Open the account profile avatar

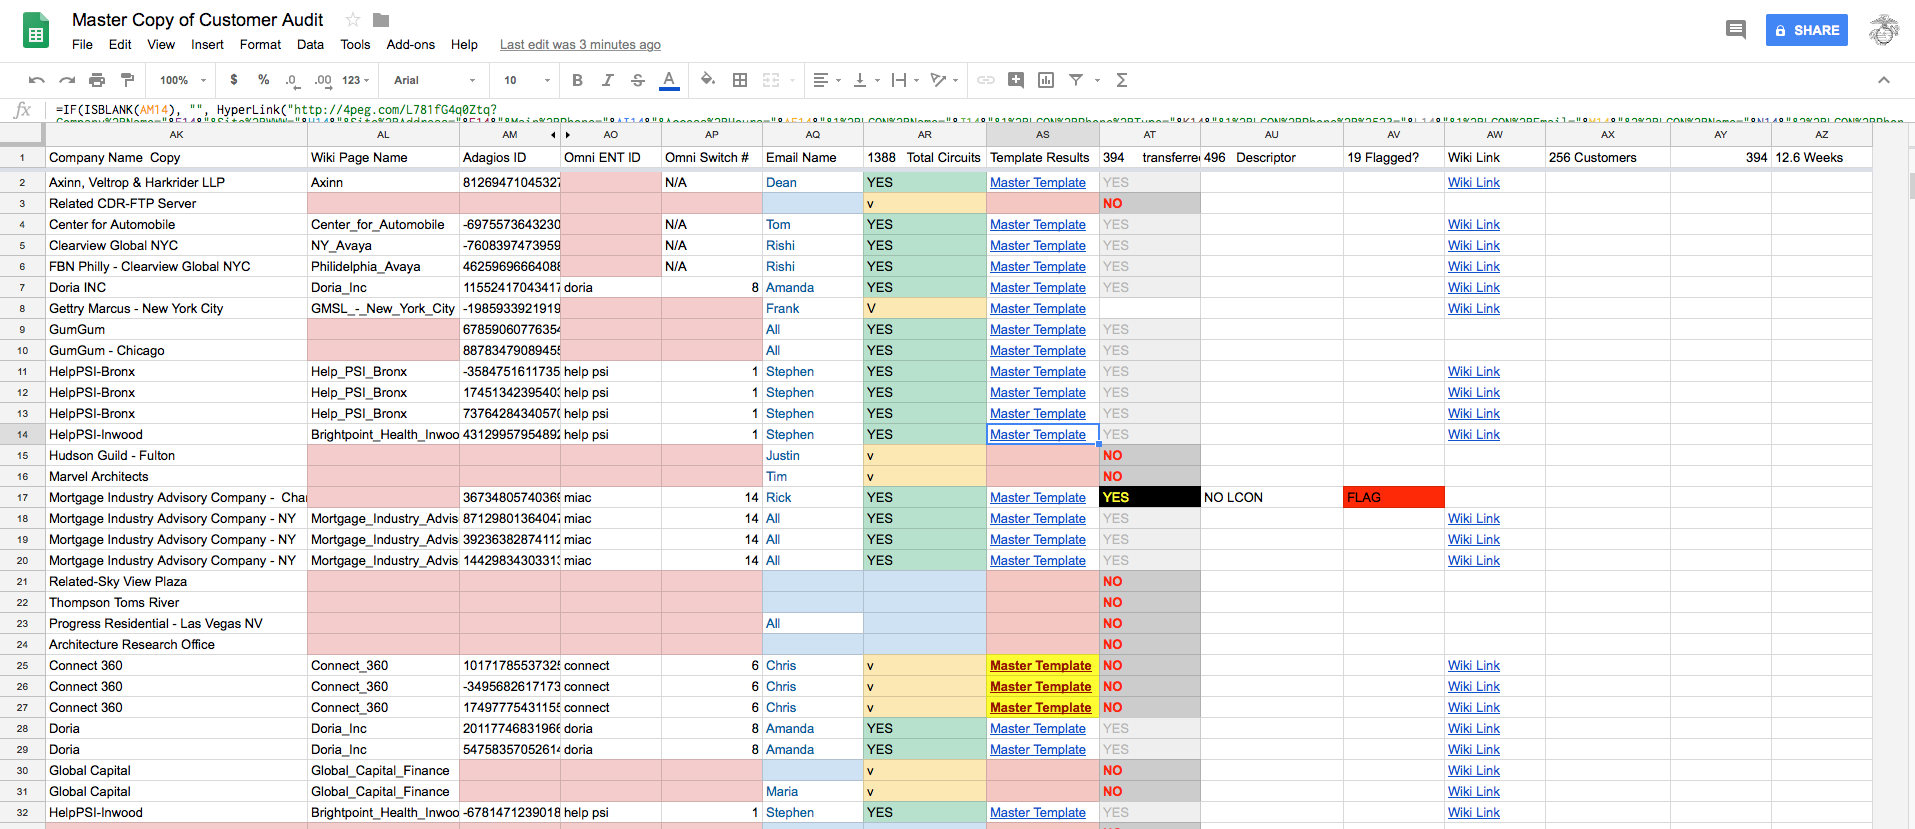[1884, 30]
